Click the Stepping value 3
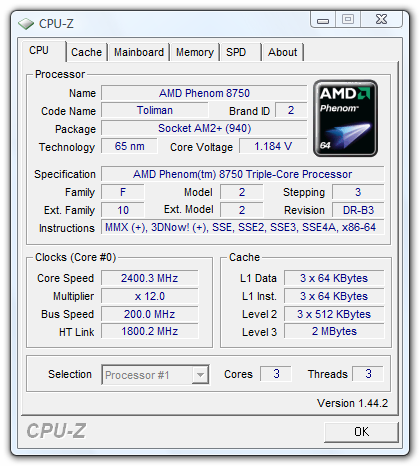The width and height of the screenshot is (420, 466). pyautogui.click(x=358, y=192)
